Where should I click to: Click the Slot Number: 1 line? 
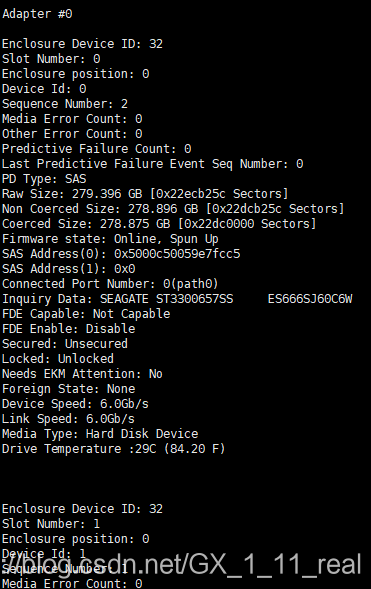click(51, 524)
